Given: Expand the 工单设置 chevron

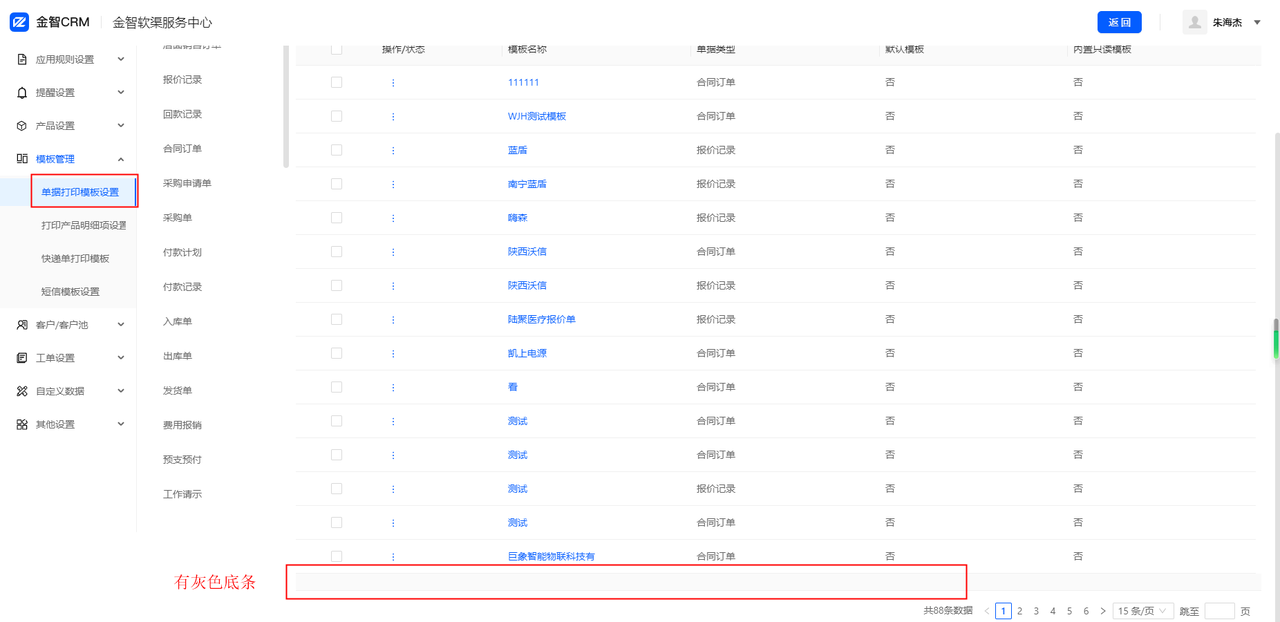Looking at the screenshot, I should click(121, 357).
